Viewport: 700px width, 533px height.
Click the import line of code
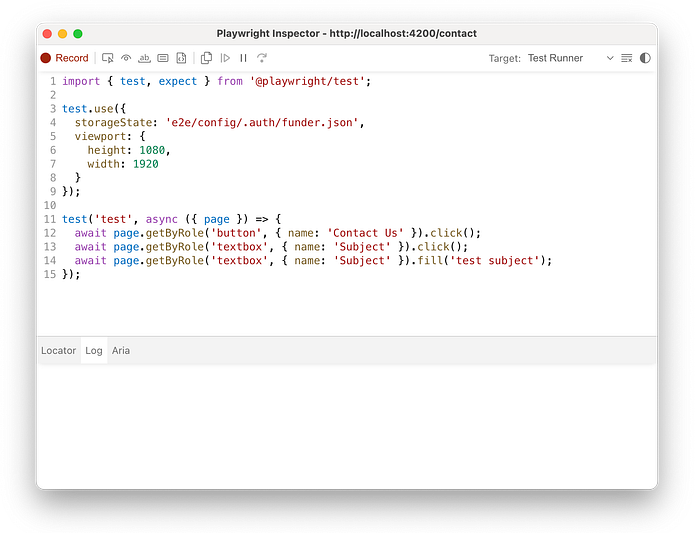[x=217, y=81]
